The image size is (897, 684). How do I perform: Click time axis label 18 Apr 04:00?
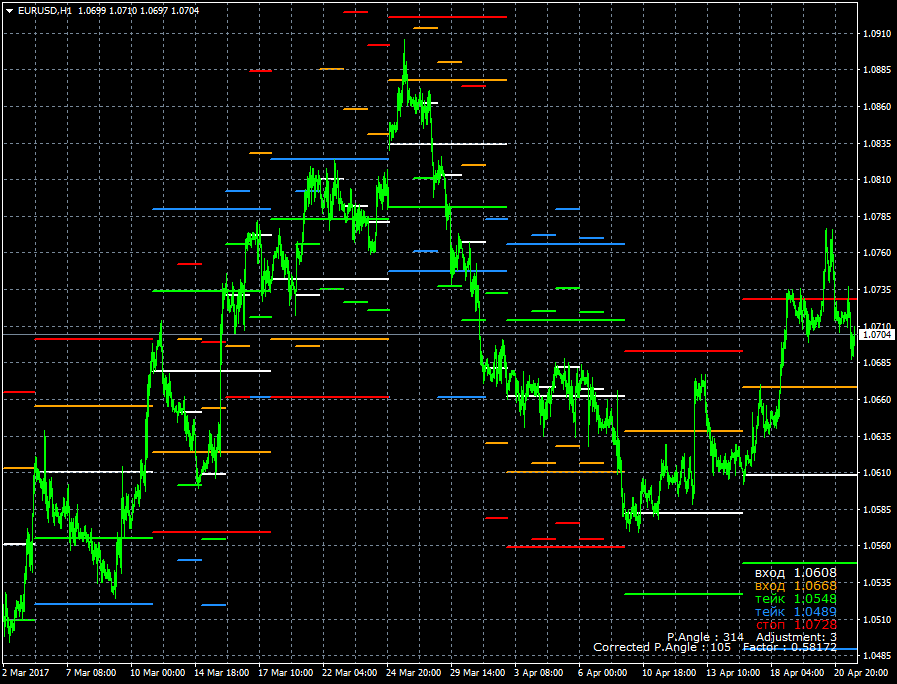click(x=797, y=673)
